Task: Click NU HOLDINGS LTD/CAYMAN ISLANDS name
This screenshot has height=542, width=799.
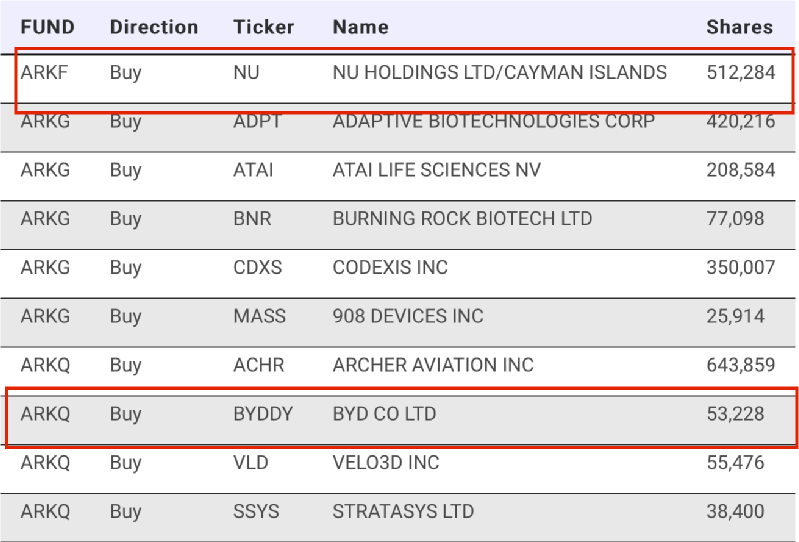Action: click(x=499, y=72)
